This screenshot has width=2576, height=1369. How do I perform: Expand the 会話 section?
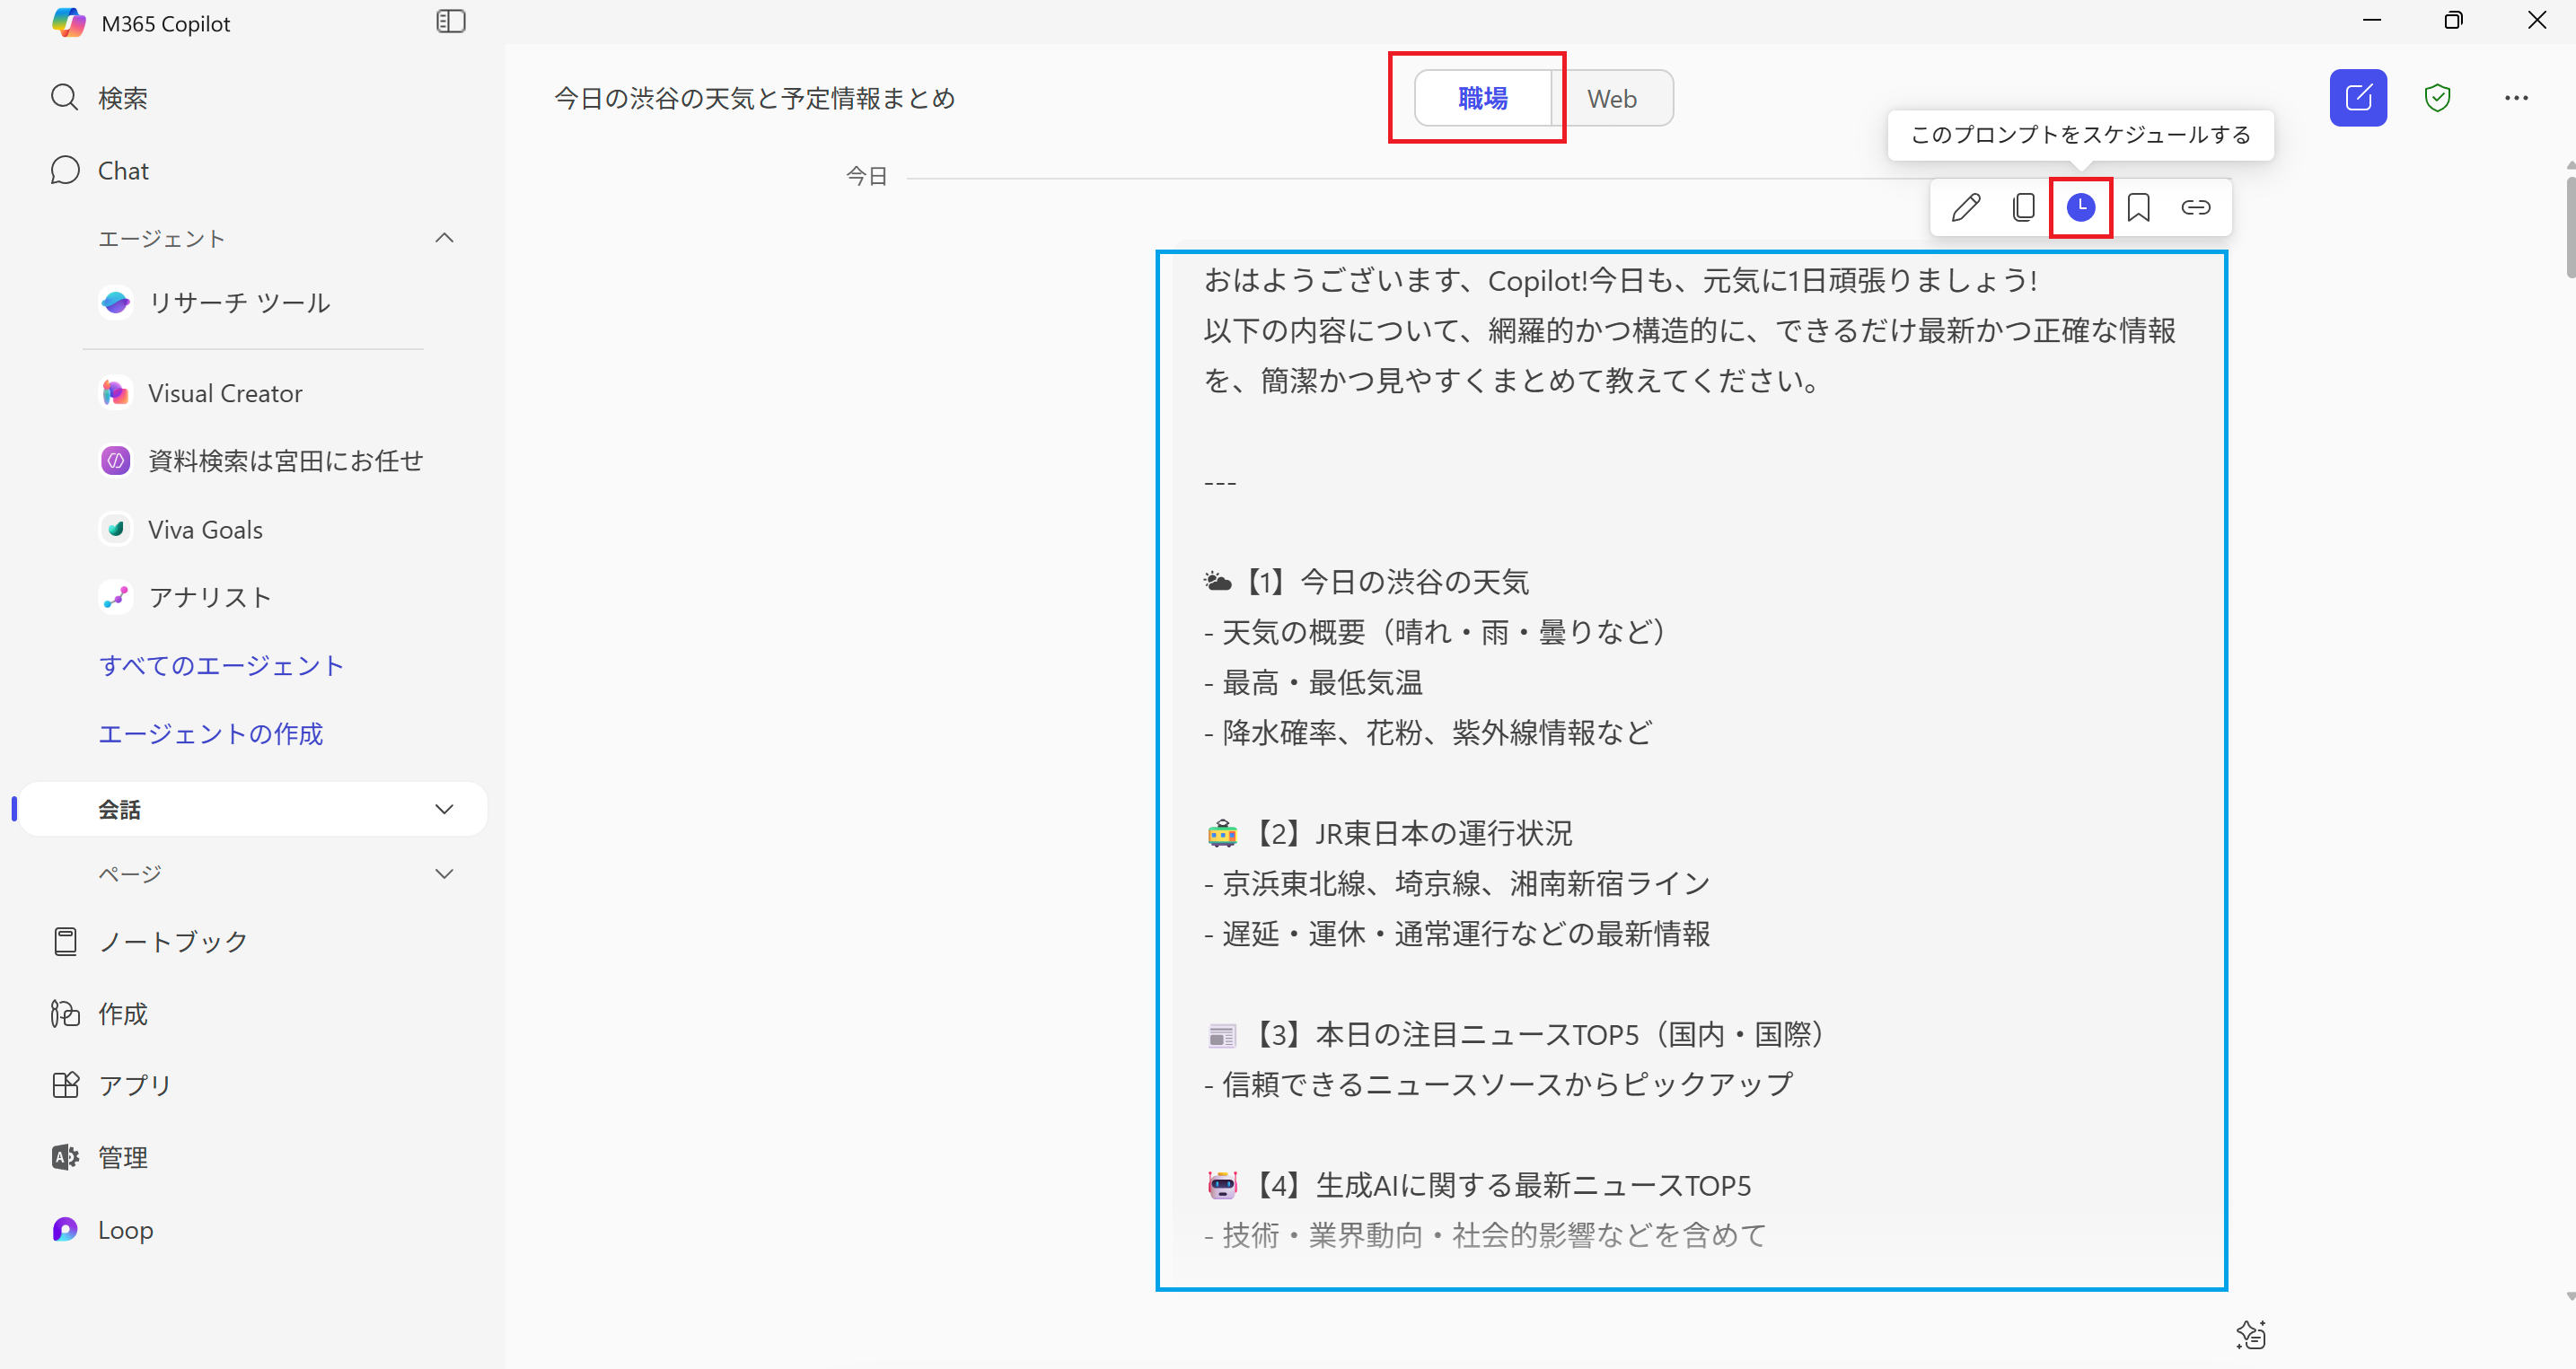pyautogui.click(x=445, y=809)
